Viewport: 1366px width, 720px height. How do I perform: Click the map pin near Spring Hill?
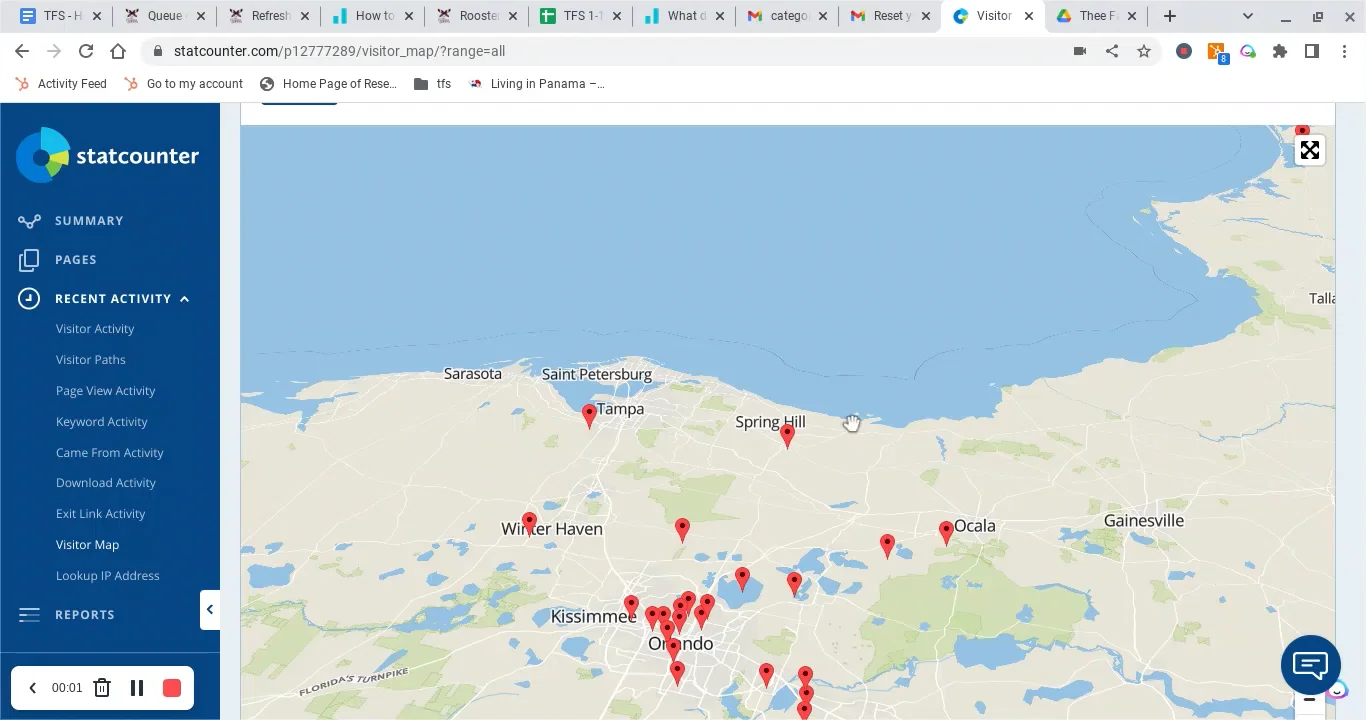(787, 436)
